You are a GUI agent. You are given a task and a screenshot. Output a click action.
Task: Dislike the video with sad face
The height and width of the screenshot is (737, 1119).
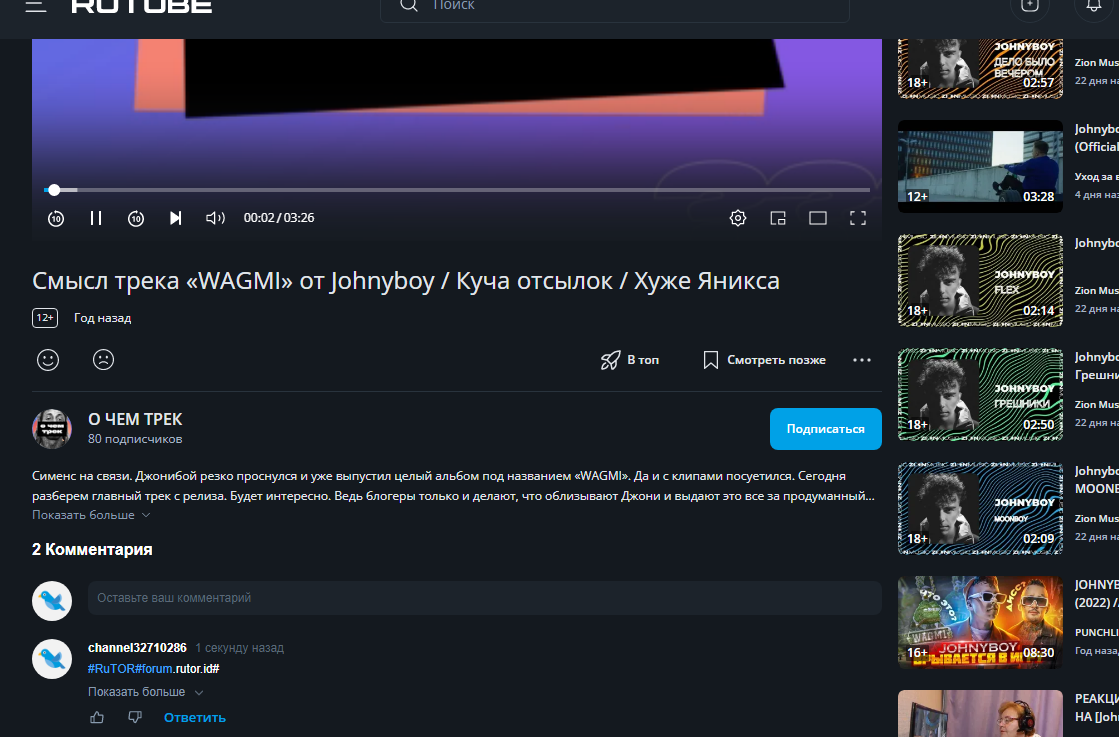pos(103,360)
